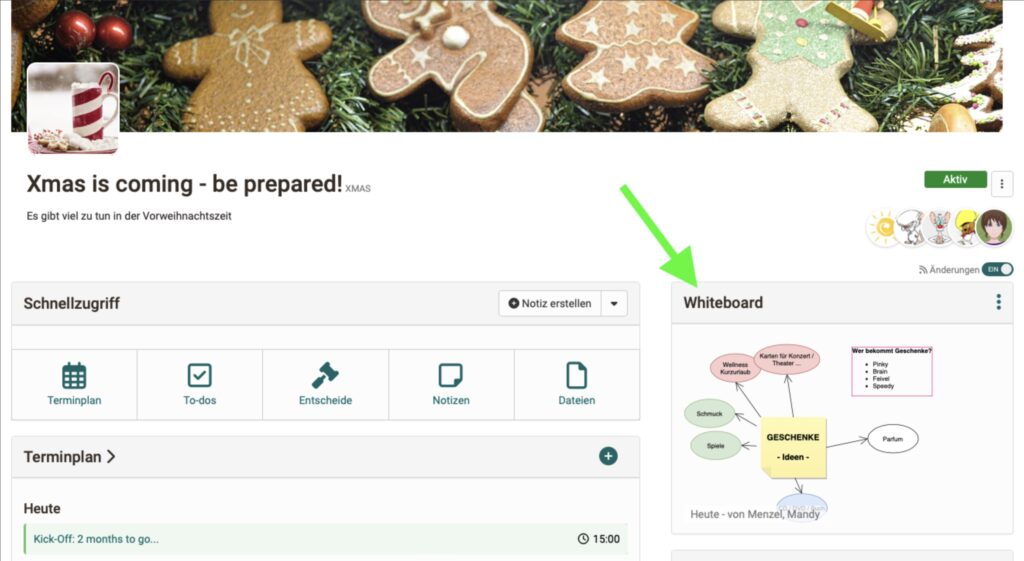The image size is (1024, 561).
Task: Expand the Notiz erstellen dropdown arrow
Action: coord(614,304)
